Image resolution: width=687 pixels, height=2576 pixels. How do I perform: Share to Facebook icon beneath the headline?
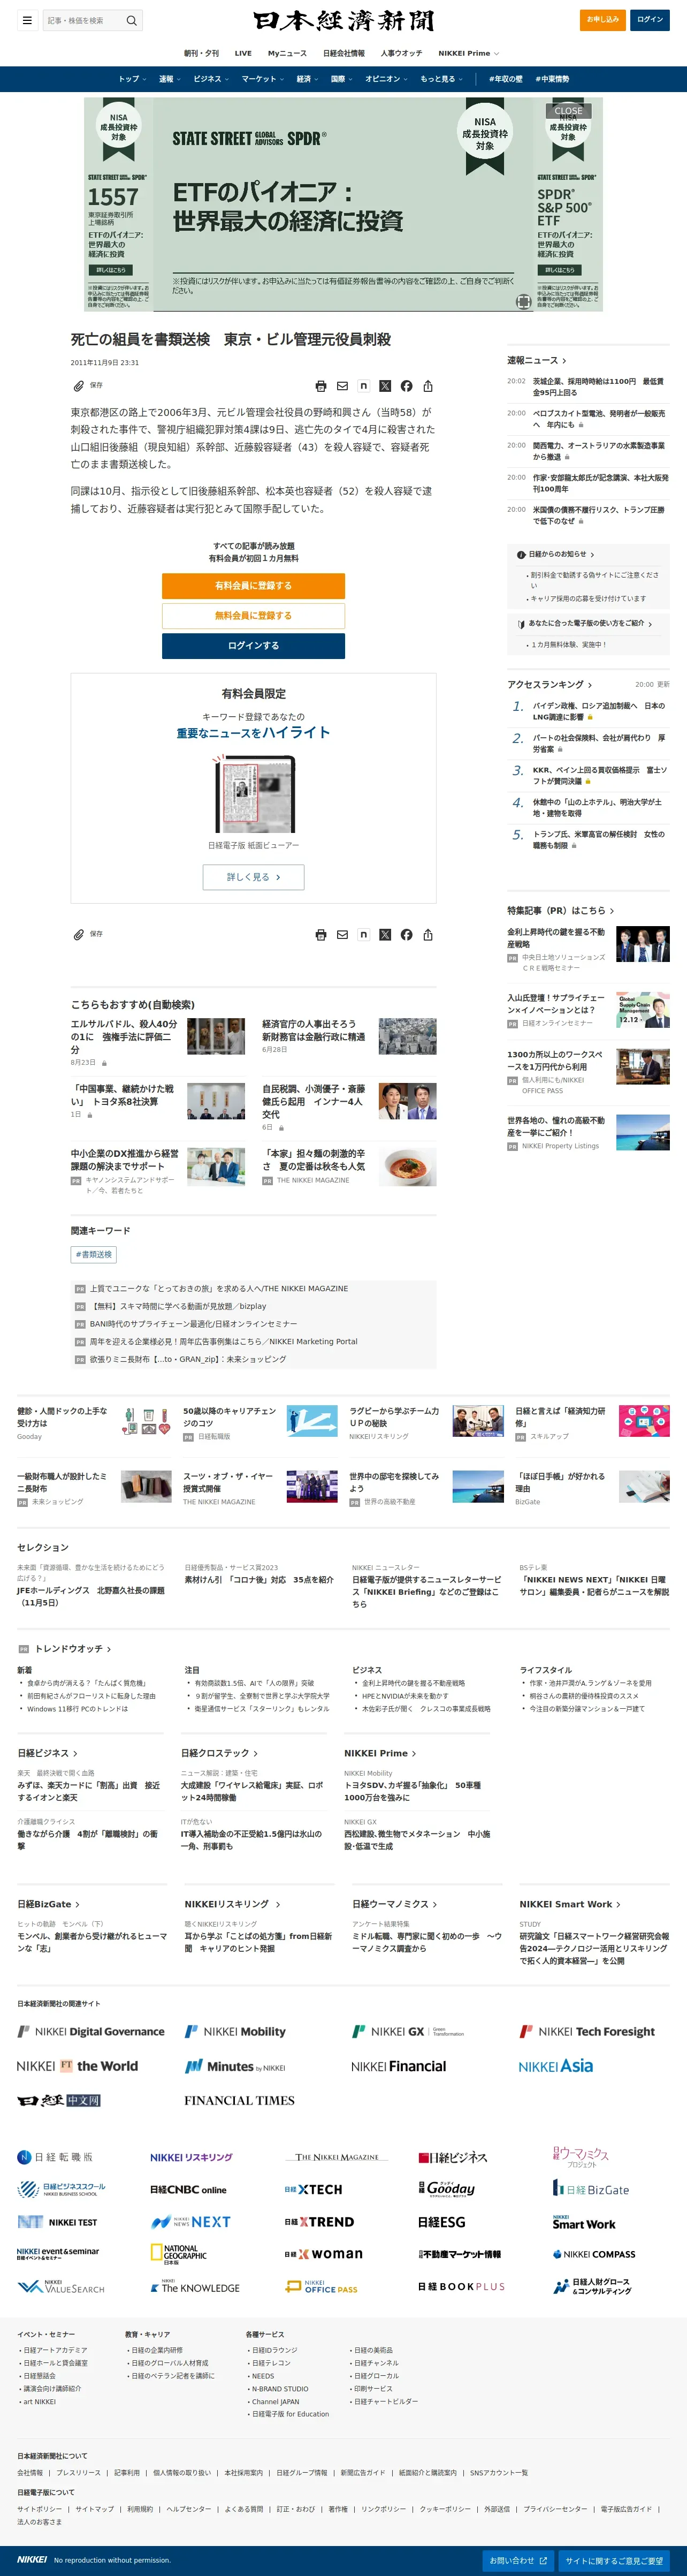(x=406, y=386)
